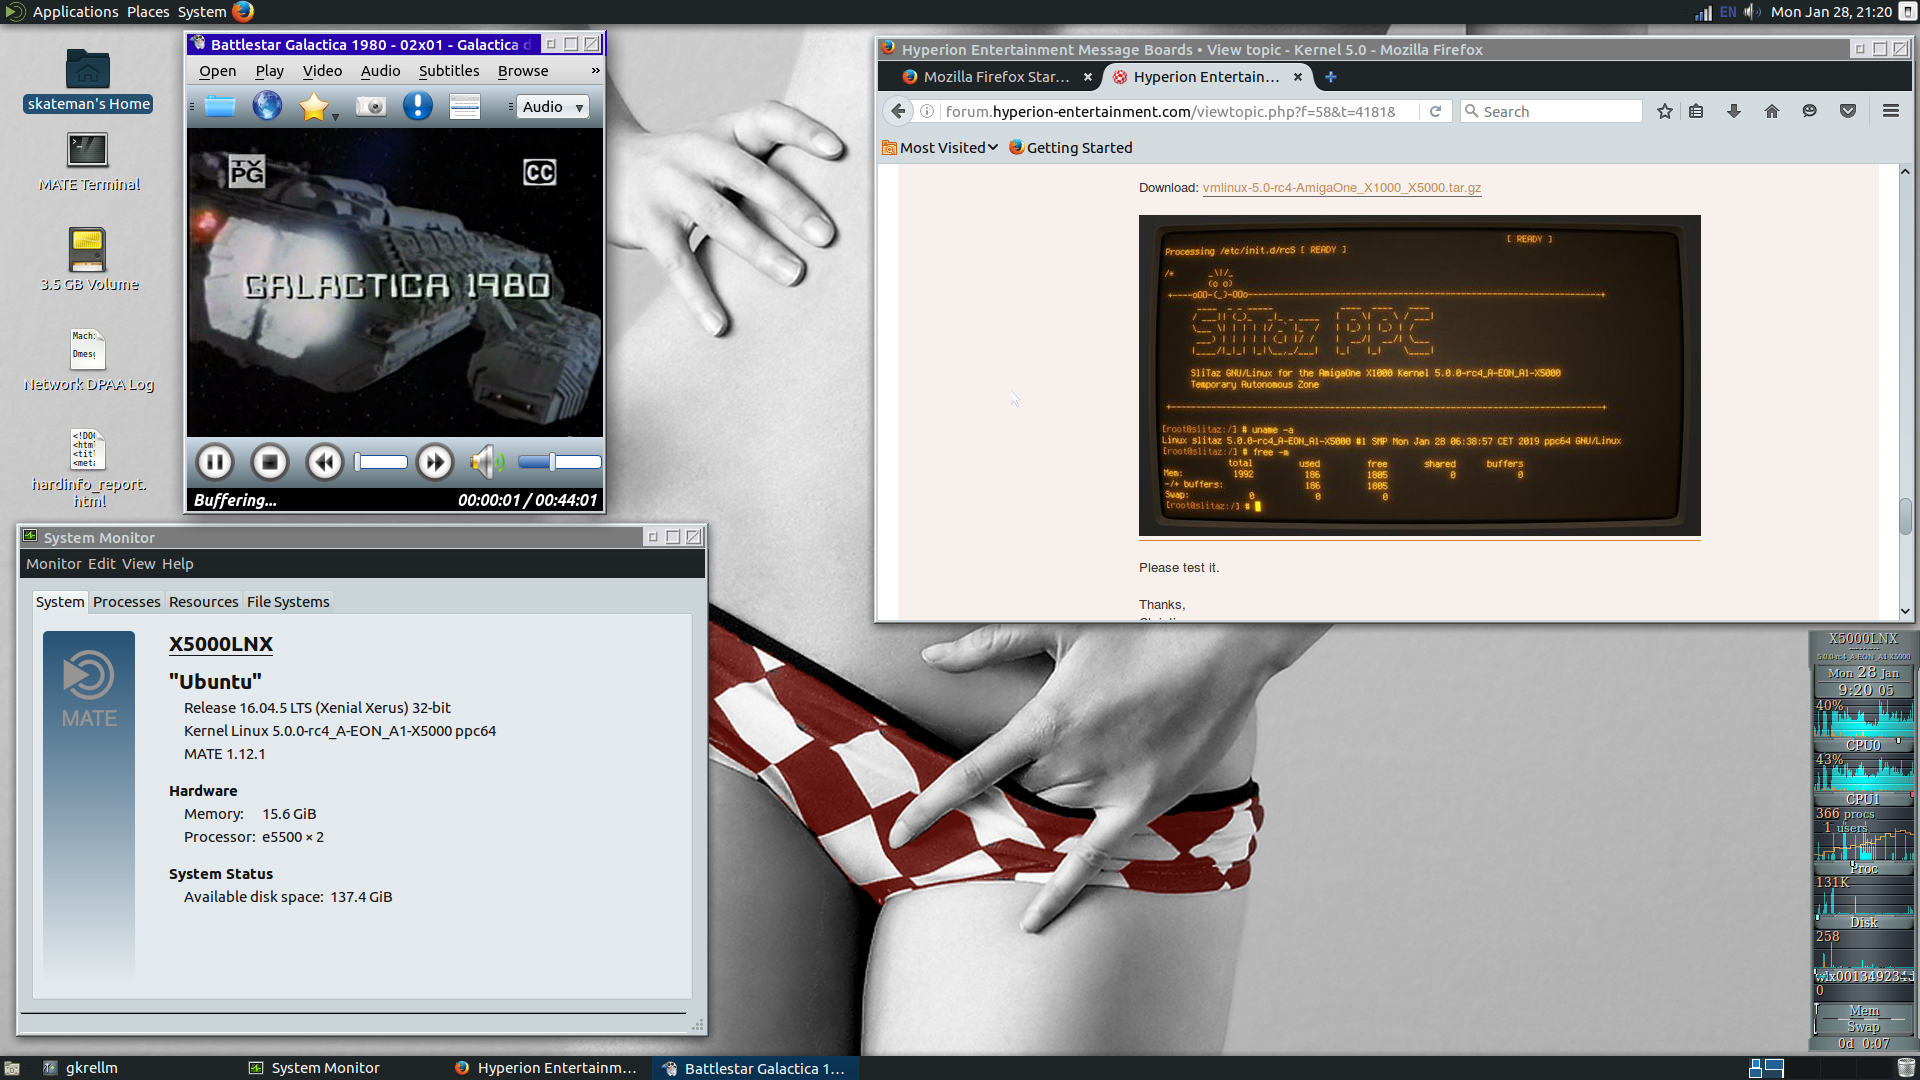Click the Processes tab in System Monitor
The width and height of the screenshot is (1920, 1080).
pyautogui.click(x=127, y=601)
